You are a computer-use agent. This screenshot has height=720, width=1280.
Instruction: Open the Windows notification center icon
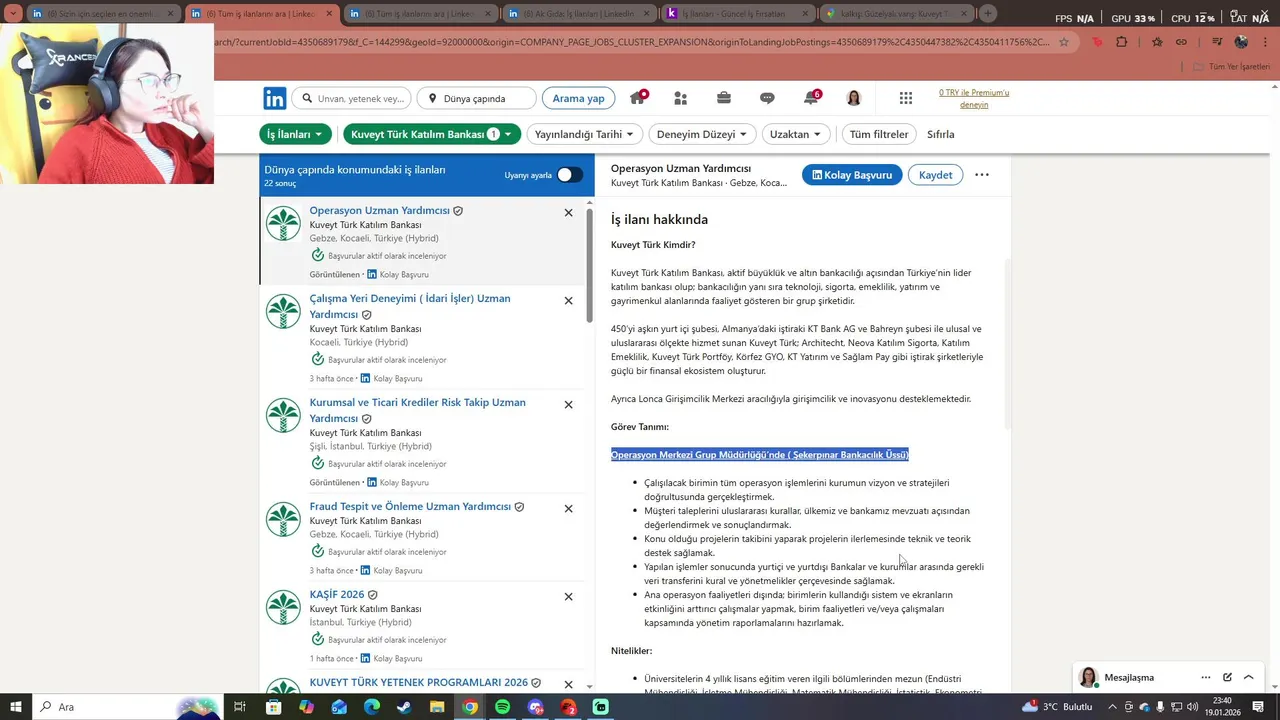pyautogui.click(x=1258, y=707)
